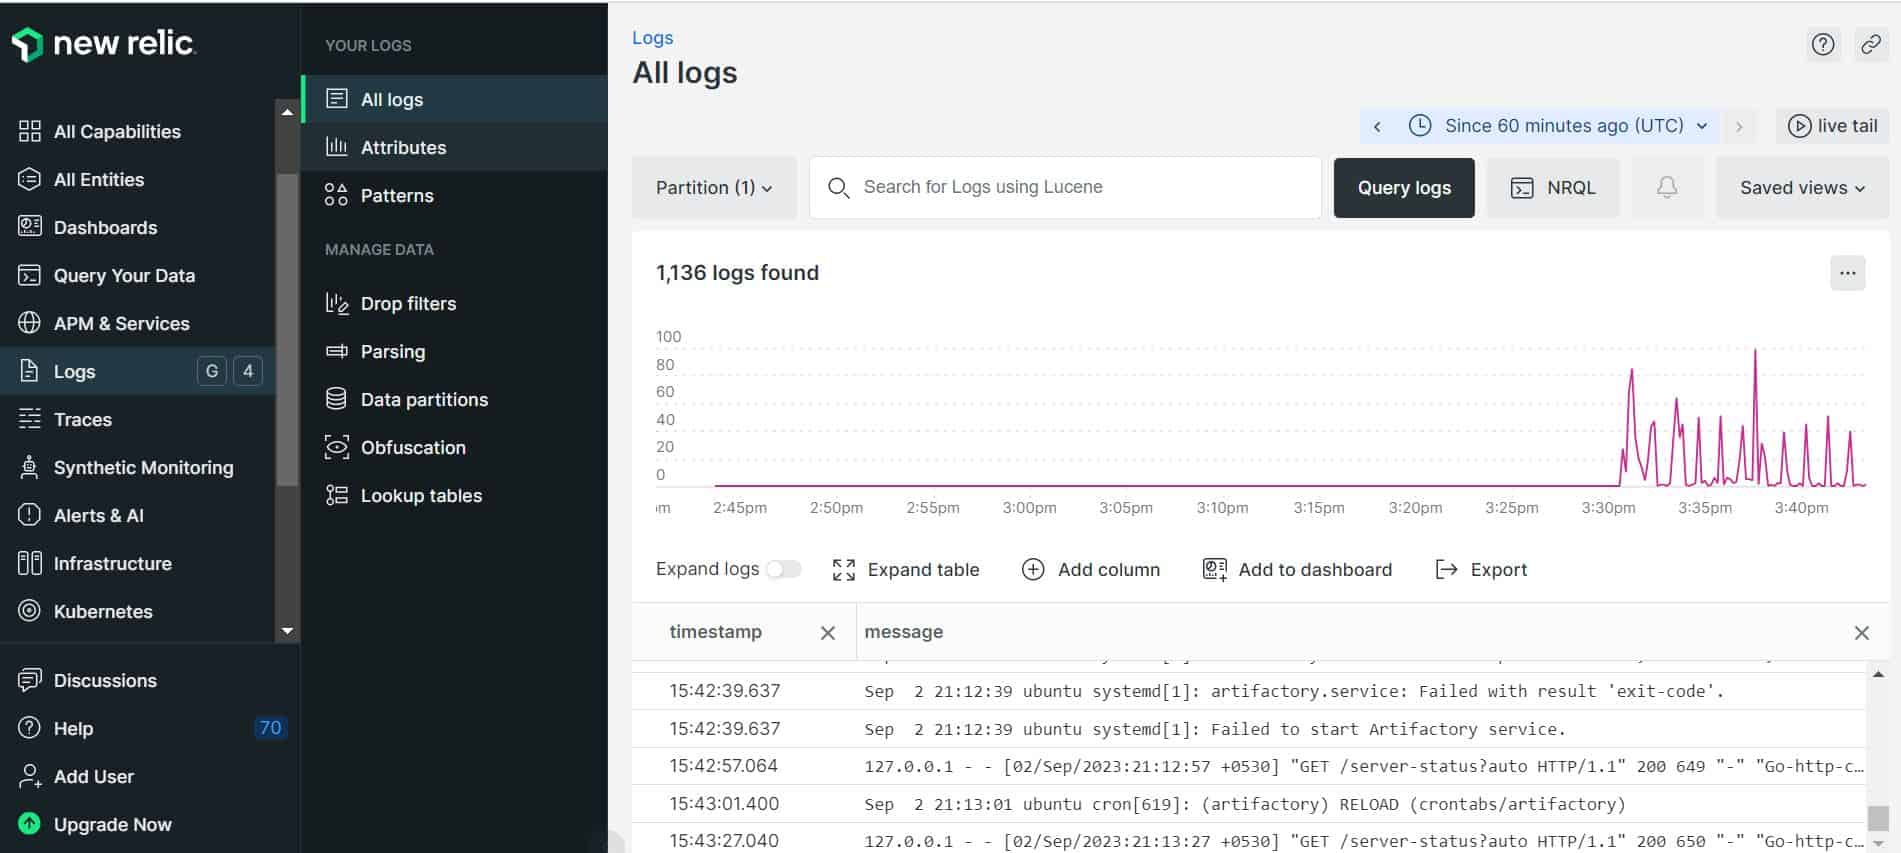This screenshot has width=1901, height=853.
Task: Open Data partitions menu item
Action: [x=455, y=399]
